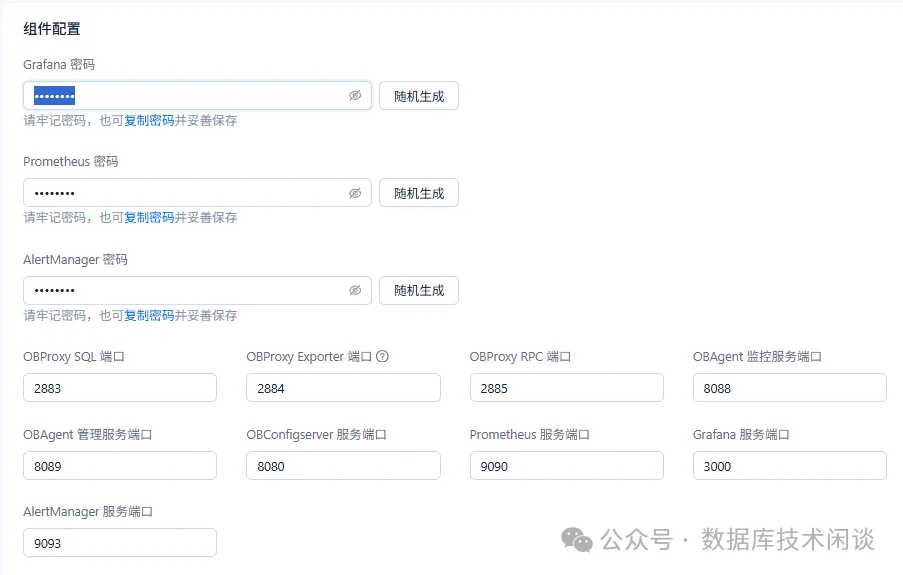Click 随机生成 for the Prometheus password
903x575 pixels.
coord(419,193)
